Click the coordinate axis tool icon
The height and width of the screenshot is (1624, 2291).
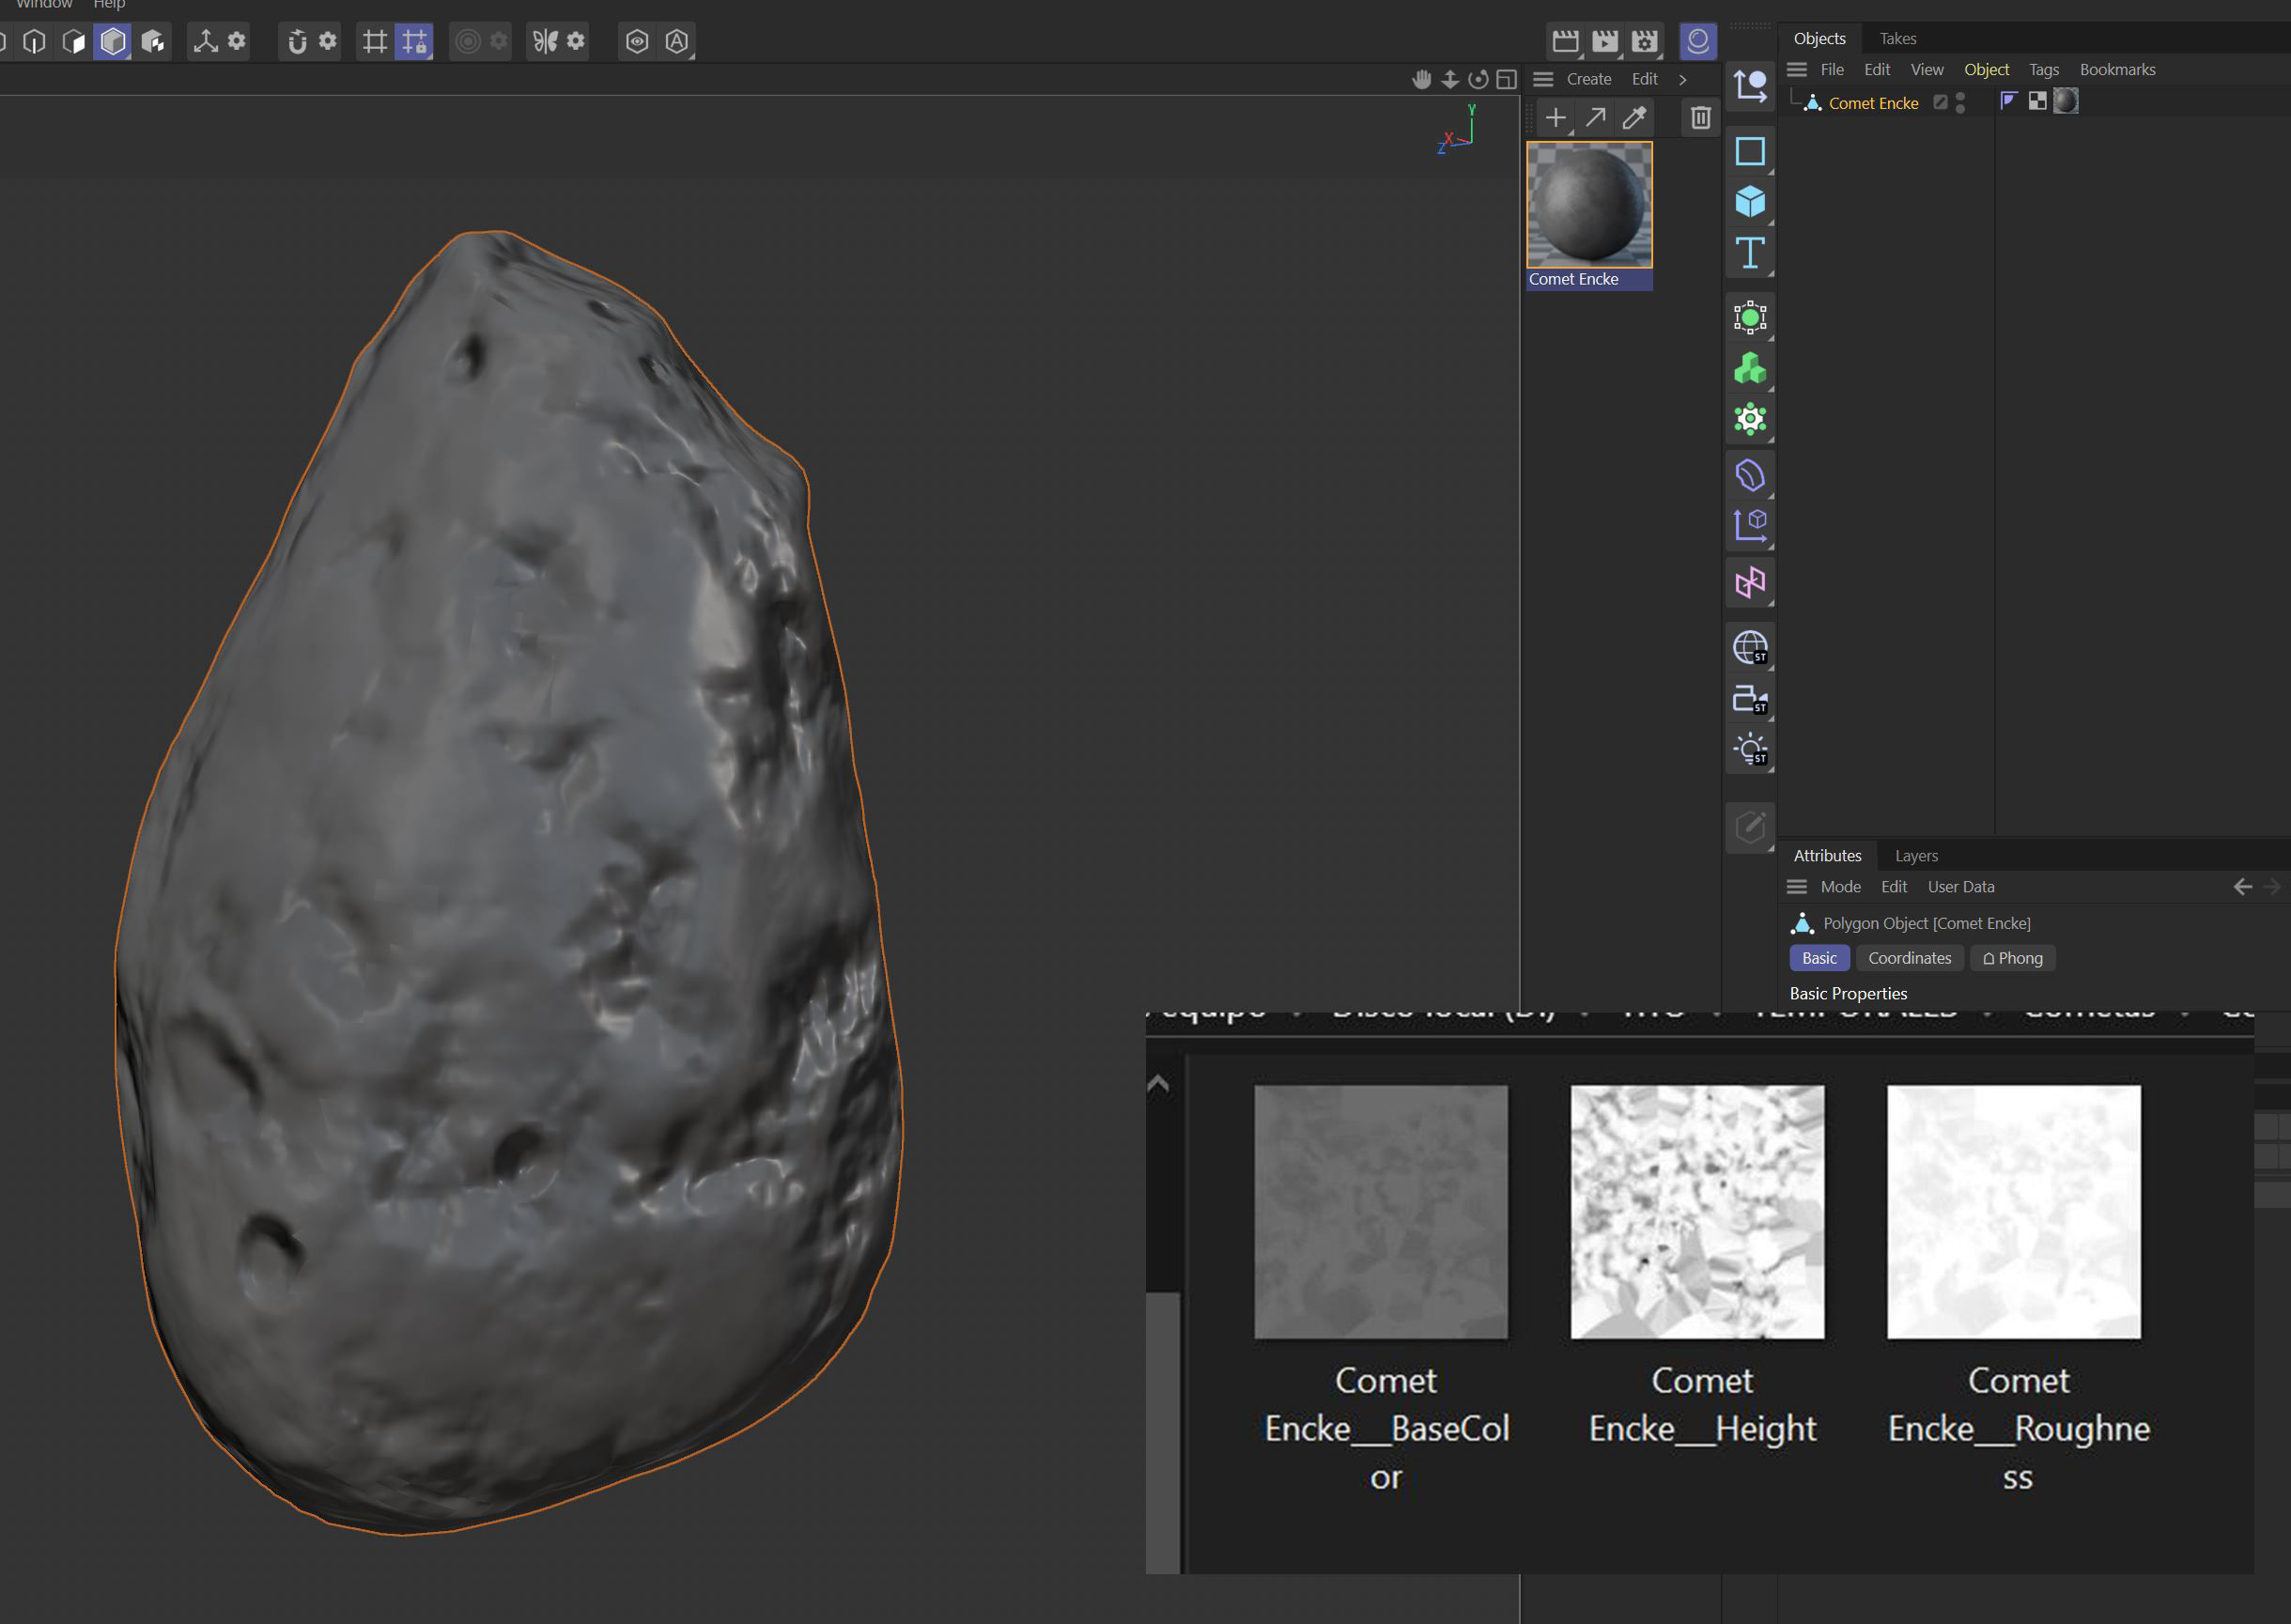(205, 41)
